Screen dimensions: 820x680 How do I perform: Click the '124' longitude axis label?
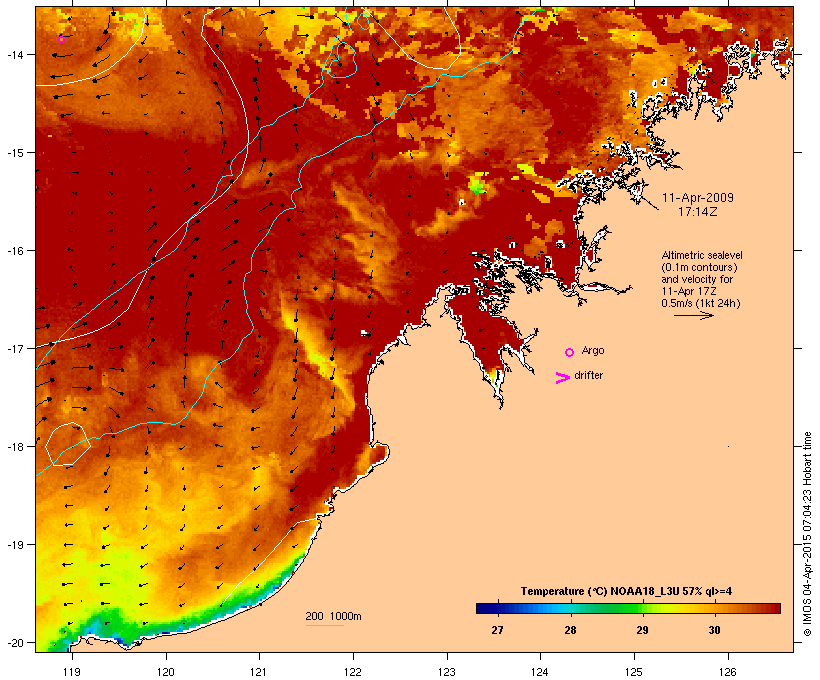pyautogui.click(x=540, y=672)
